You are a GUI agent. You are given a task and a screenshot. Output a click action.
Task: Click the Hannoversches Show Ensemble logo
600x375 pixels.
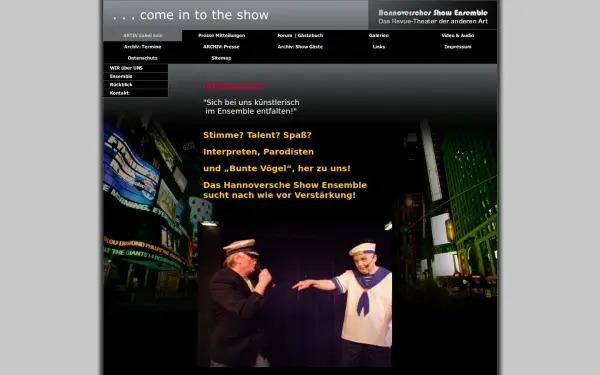(x=433, y=16)
